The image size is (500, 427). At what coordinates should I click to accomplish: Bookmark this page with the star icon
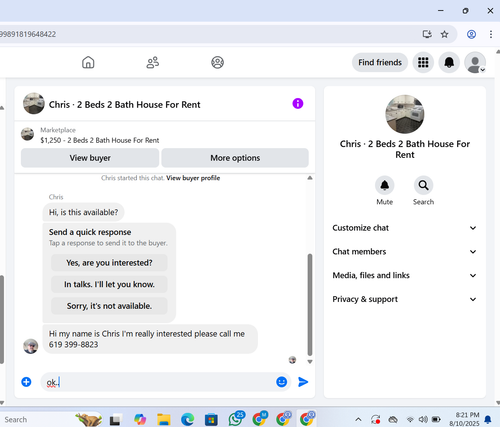(444, 34)
